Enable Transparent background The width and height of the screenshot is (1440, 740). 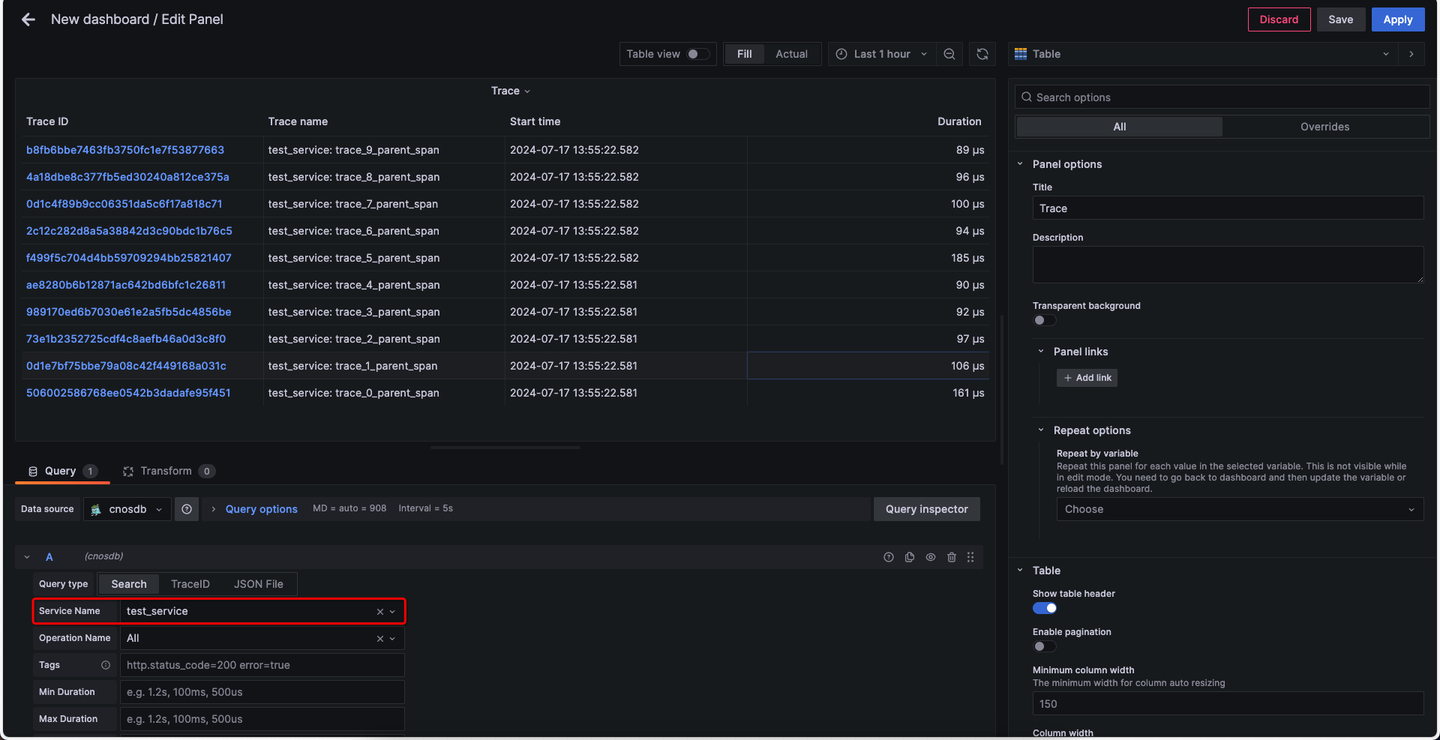(1044, 320)
